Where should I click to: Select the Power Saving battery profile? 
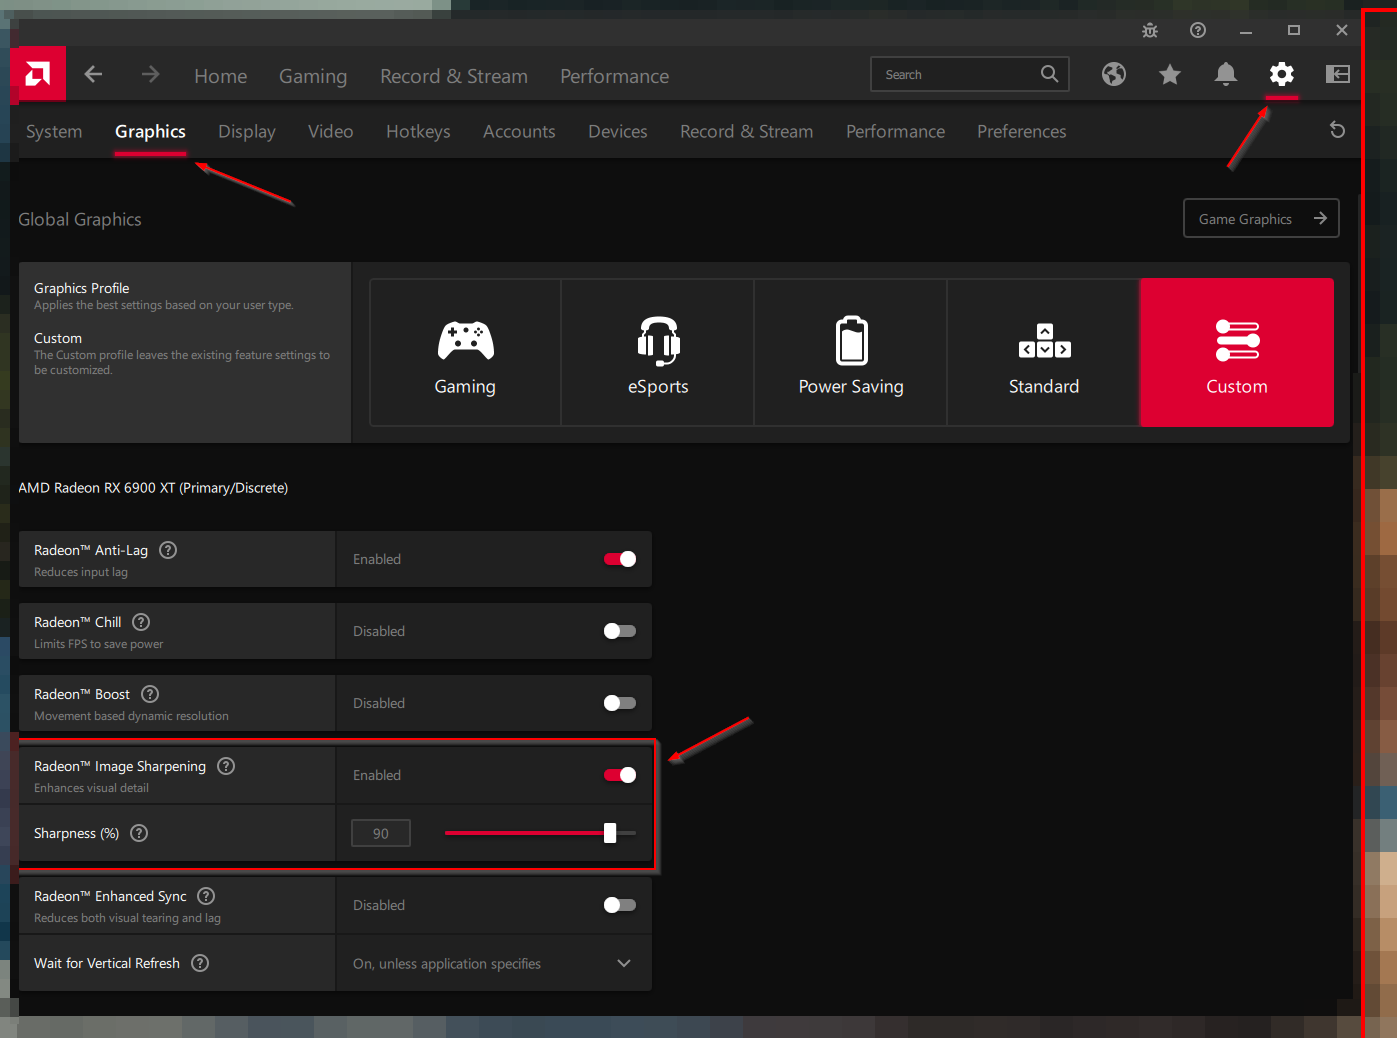click(851, 352)
